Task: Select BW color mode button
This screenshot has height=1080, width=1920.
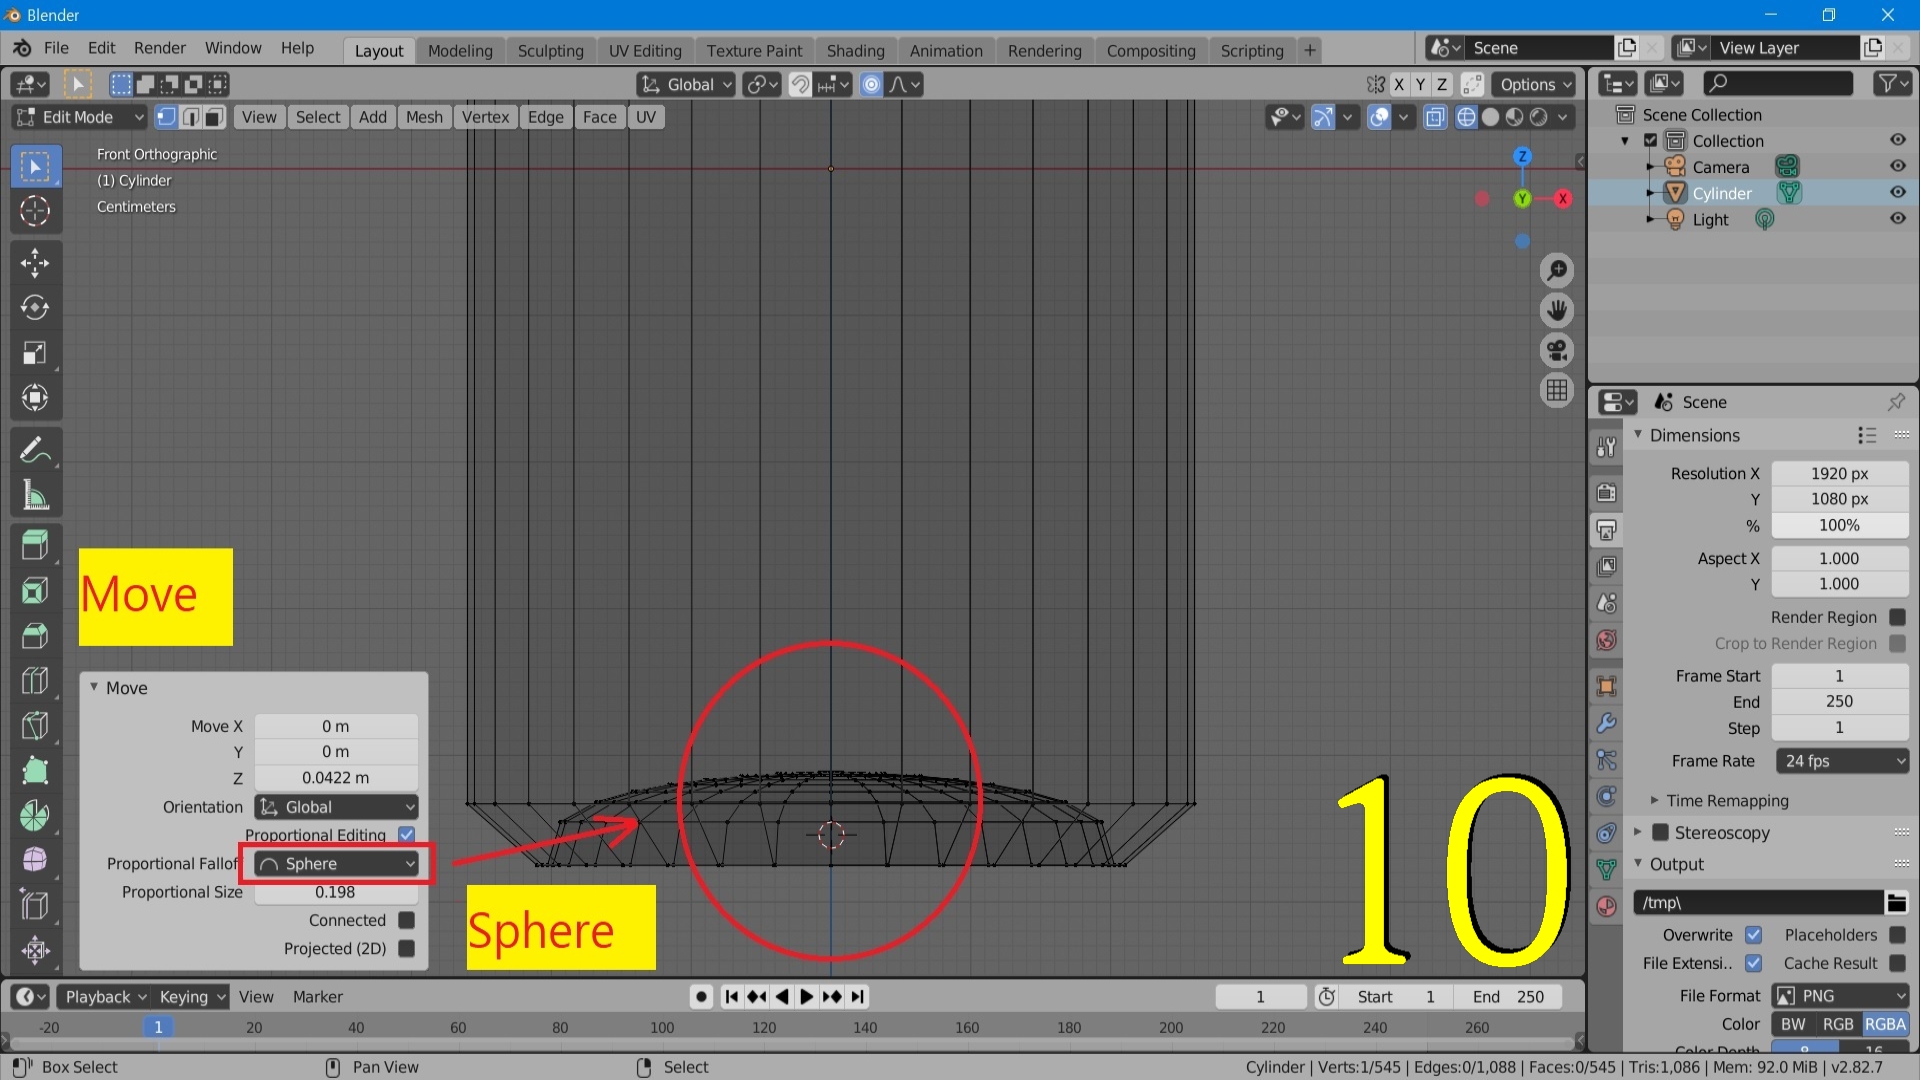Action: pyautogui.click(x=1793, y=1024)
